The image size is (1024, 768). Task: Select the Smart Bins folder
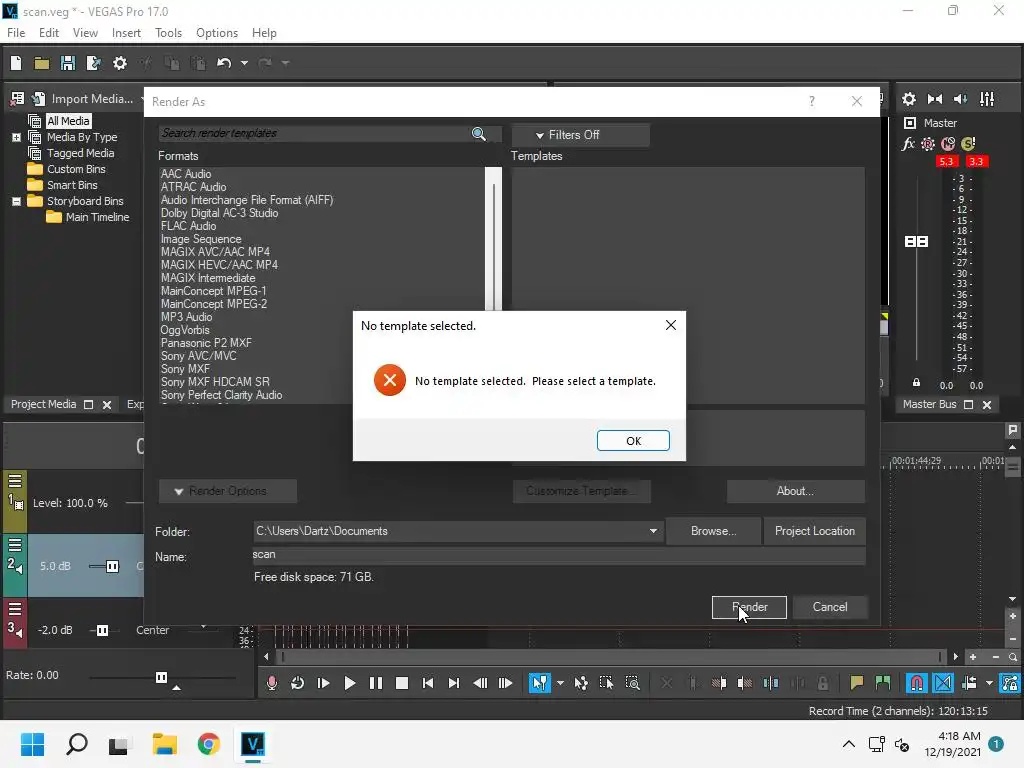72,185
